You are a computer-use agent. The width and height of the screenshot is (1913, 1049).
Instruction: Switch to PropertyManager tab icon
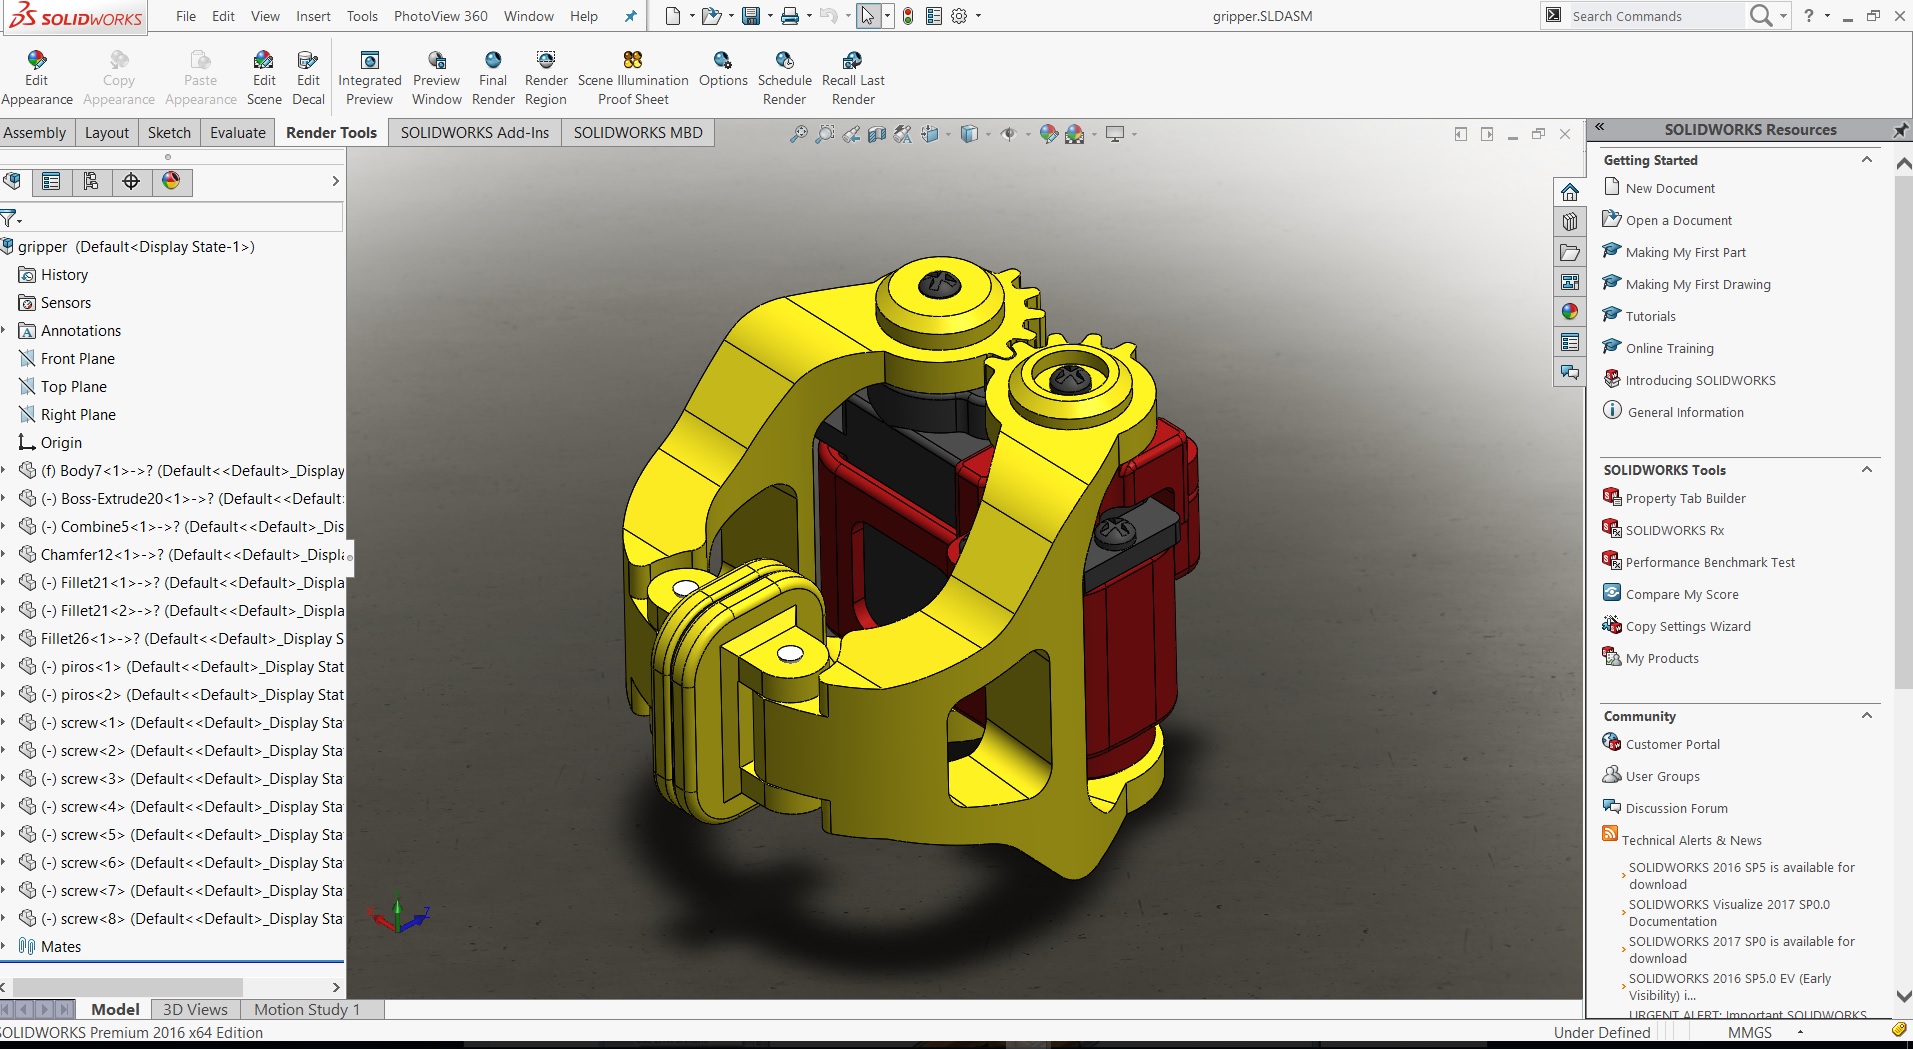click(x=51, y=181)
